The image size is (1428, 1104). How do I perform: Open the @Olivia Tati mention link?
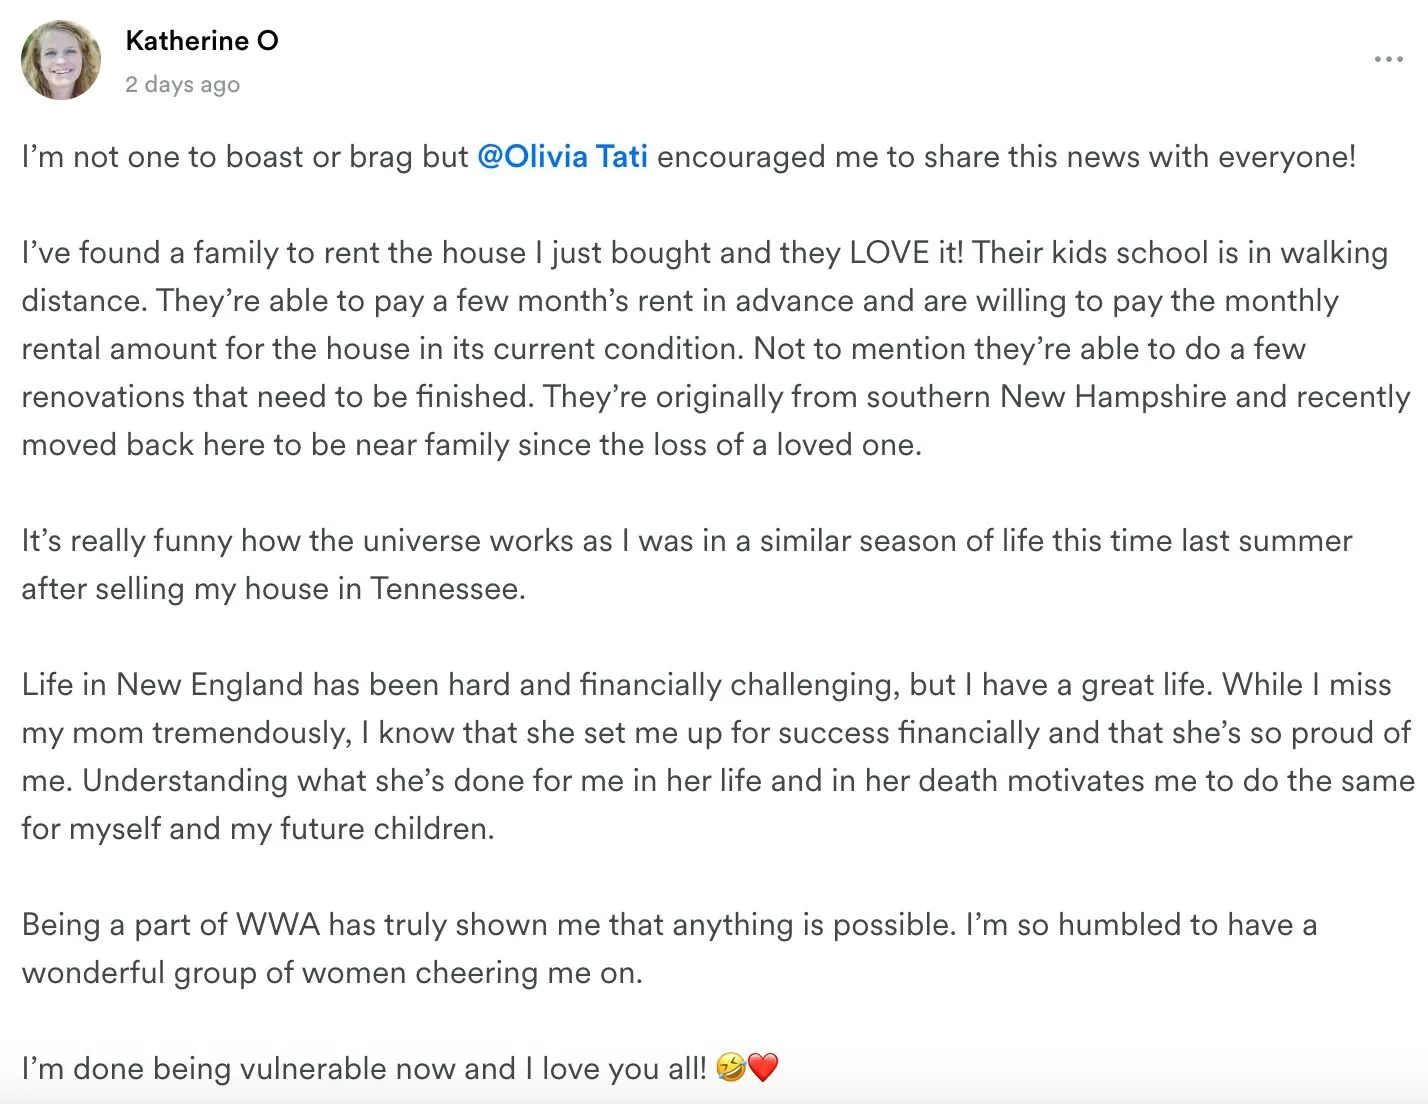point(562,157)
